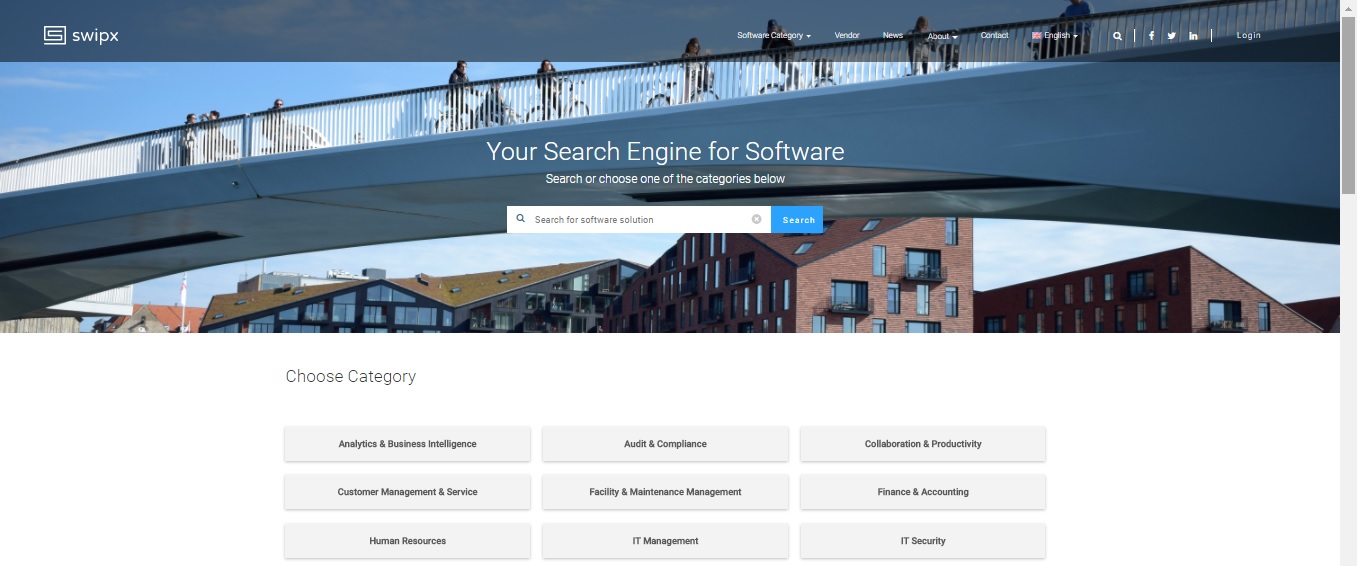Viewport: 1360px width, 566px height.
Task: Open search via header magnifier icon
Action: pyautogui.click(x=1117, y=36)
